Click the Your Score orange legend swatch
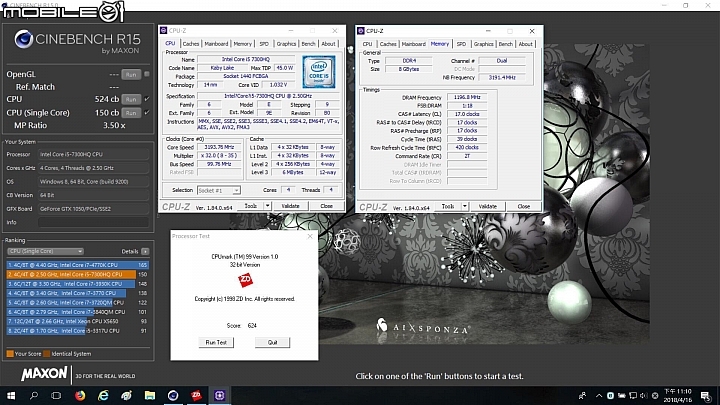720x405 pixels. pos(10,354)
